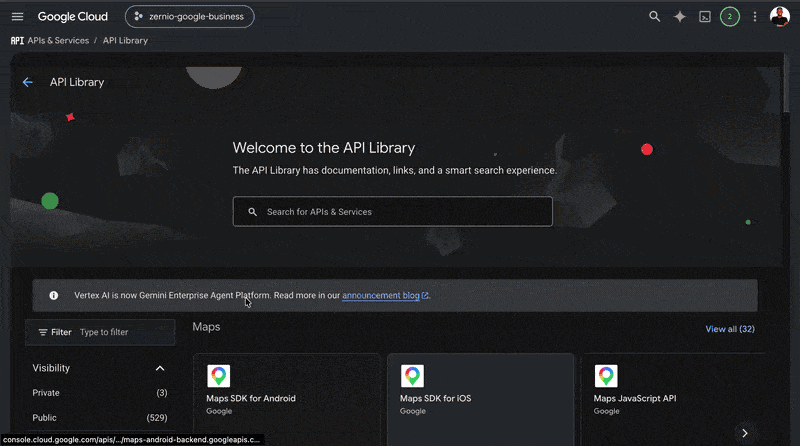Filter by Private visibility
Image resolution: width=800 pixels, height=446 pixels.
click(x=99, y=393)
